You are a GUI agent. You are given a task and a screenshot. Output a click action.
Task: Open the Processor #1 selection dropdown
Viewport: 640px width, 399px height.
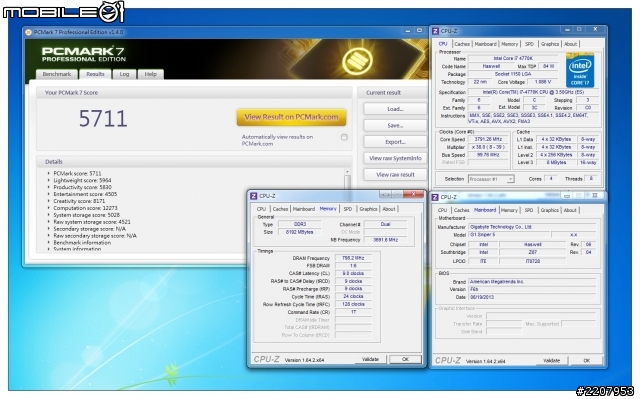491,179
